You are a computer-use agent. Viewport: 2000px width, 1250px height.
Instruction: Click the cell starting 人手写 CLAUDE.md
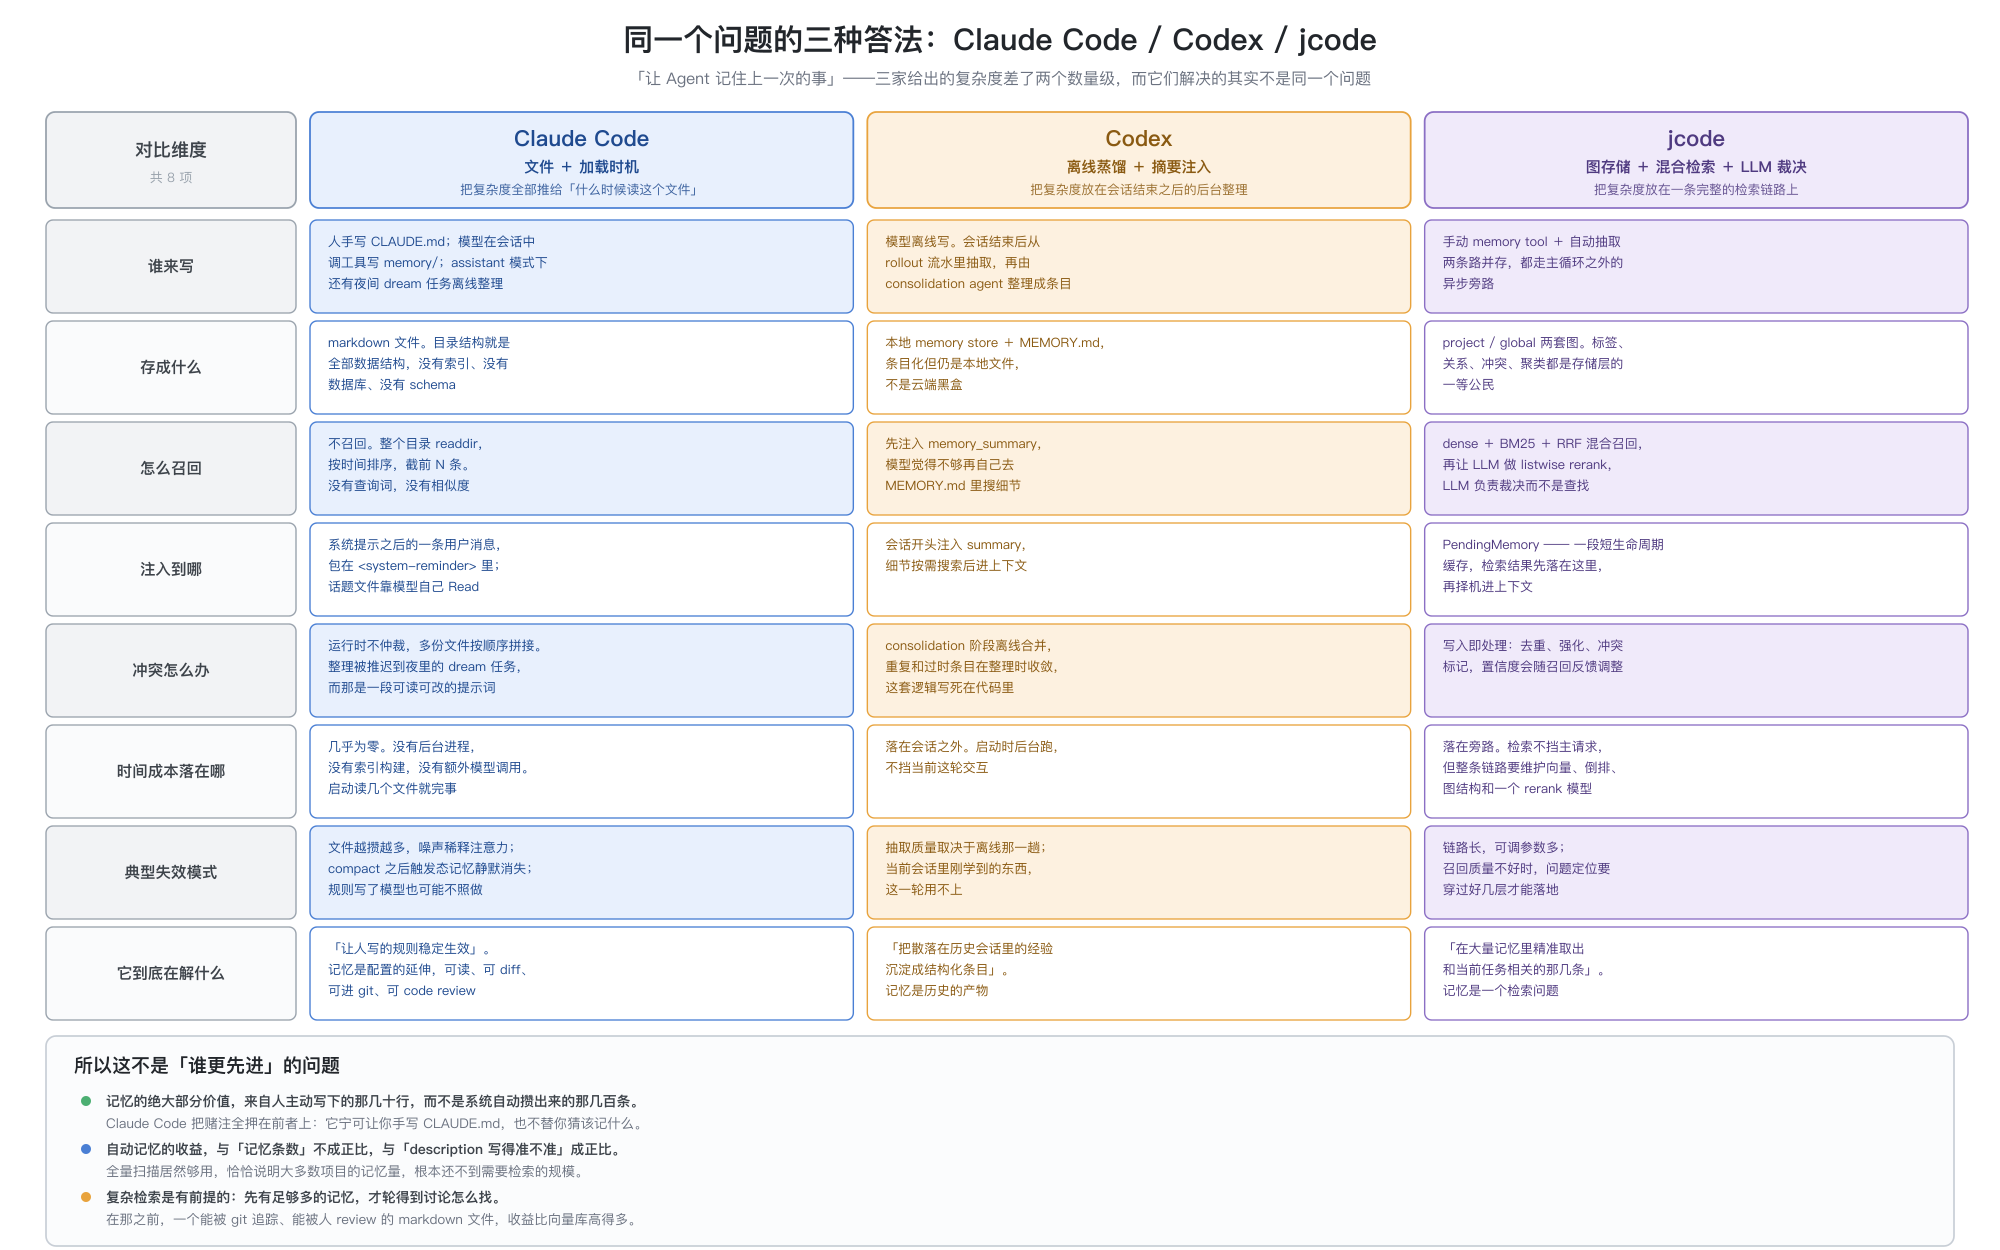click(x=581, y=266)
